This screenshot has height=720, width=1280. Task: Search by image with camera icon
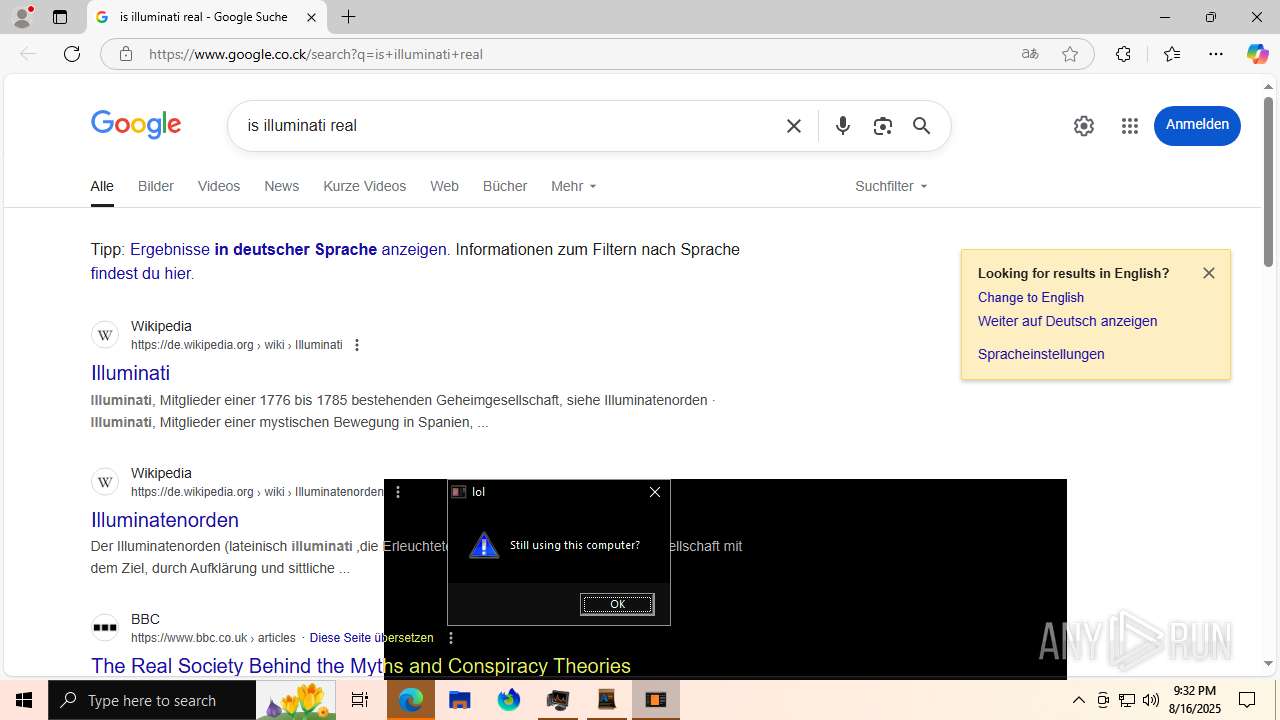pos(882,126)
